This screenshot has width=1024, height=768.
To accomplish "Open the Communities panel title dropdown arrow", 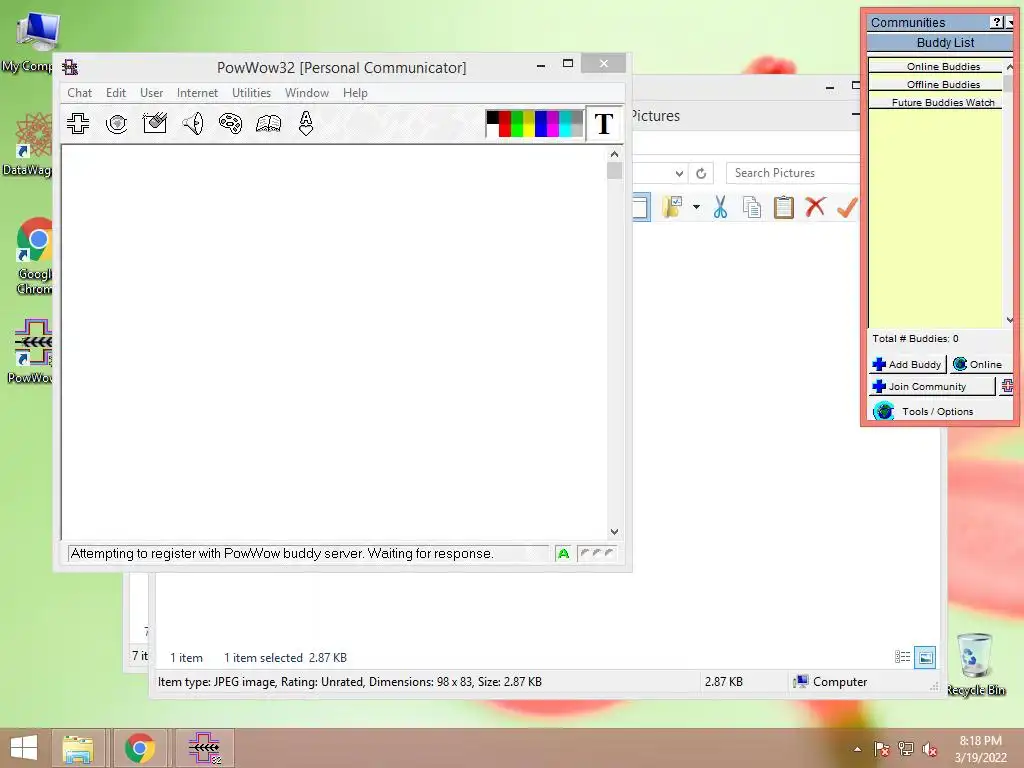I will click(x=1010, y=22).
